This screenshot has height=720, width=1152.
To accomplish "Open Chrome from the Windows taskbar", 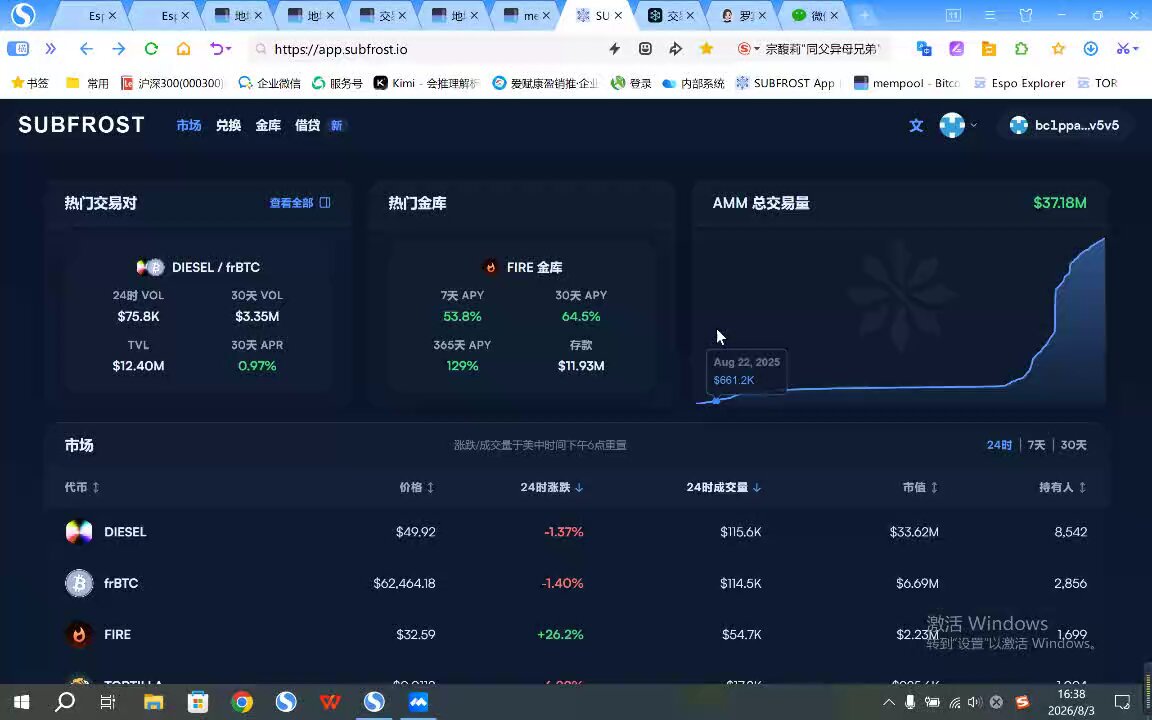I will point(242,702).
